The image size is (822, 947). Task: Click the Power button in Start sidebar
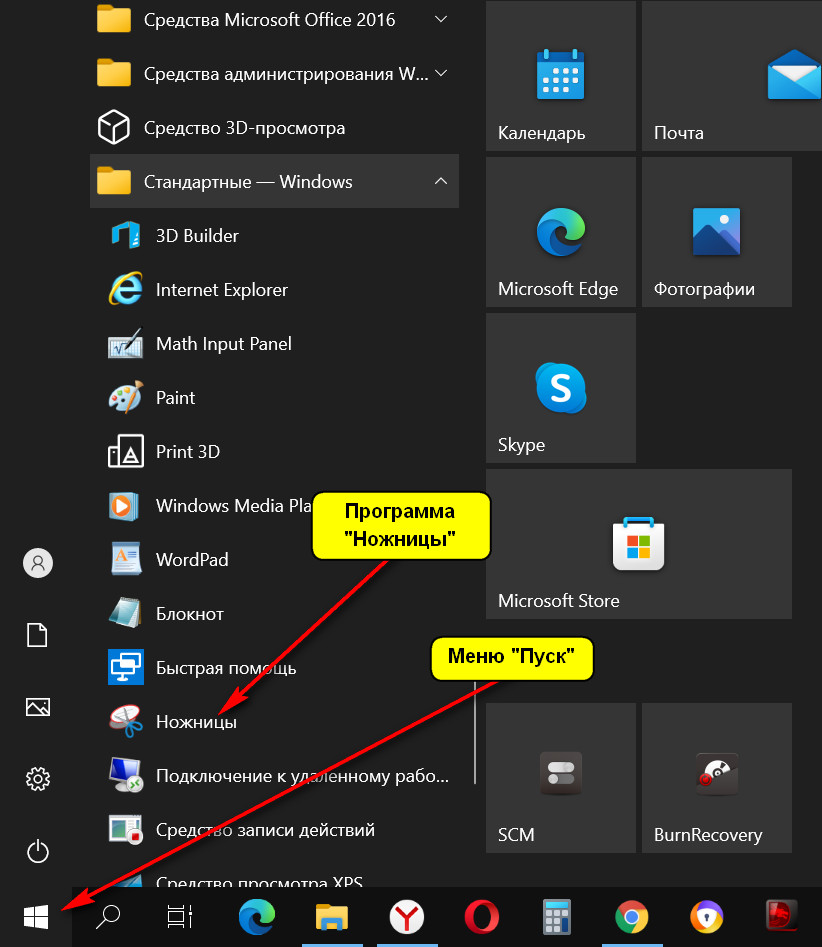37,851
